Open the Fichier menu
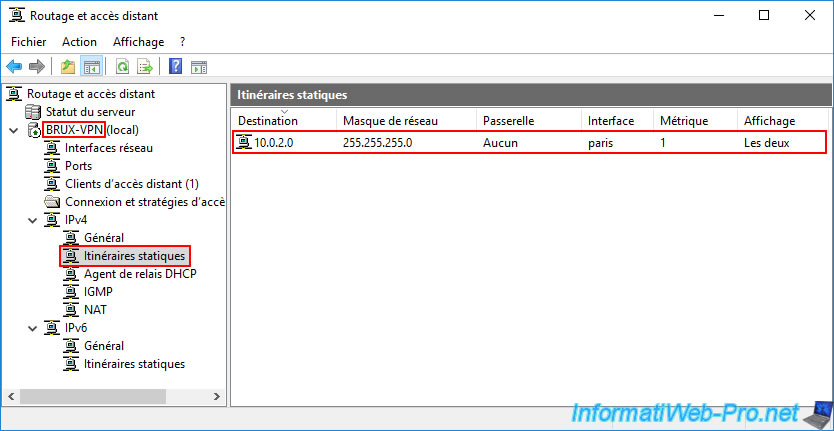Screen dimensions: 834x431 (x=29, y=42)
